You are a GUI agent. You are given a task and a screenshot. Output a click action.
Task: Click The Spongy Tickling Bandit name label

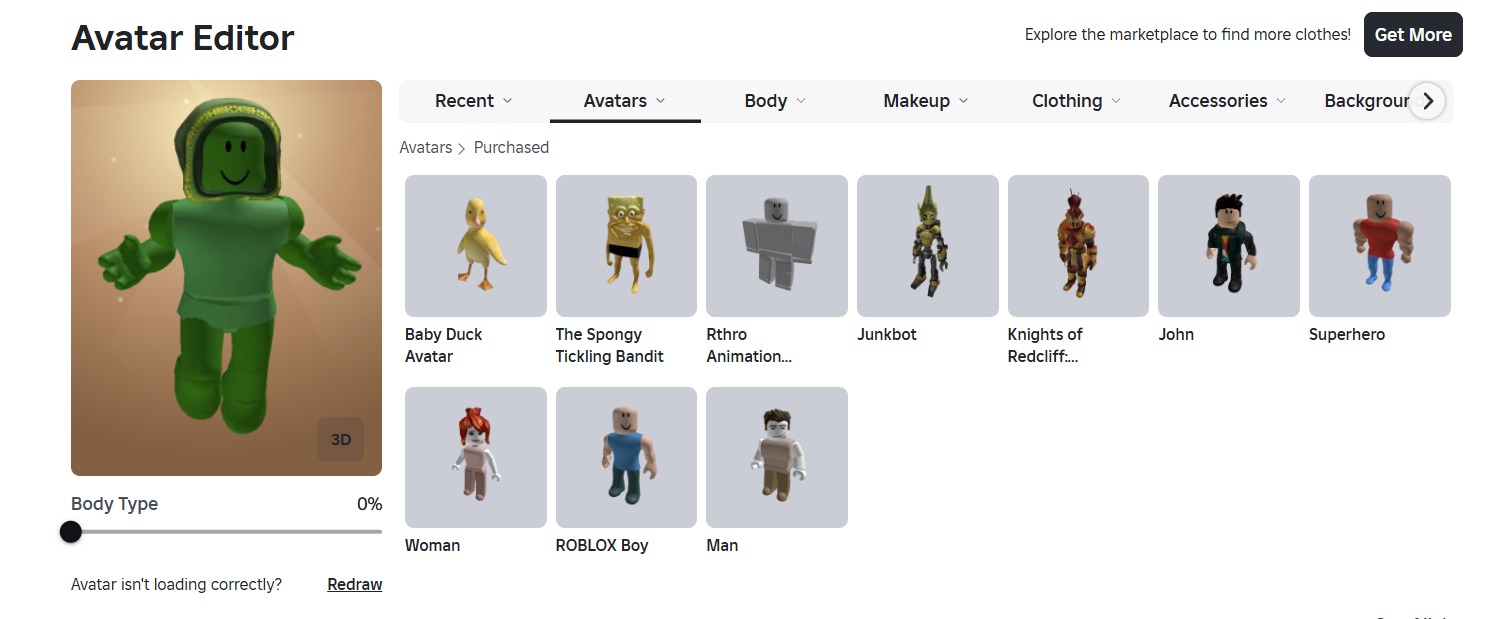(610, 345)
